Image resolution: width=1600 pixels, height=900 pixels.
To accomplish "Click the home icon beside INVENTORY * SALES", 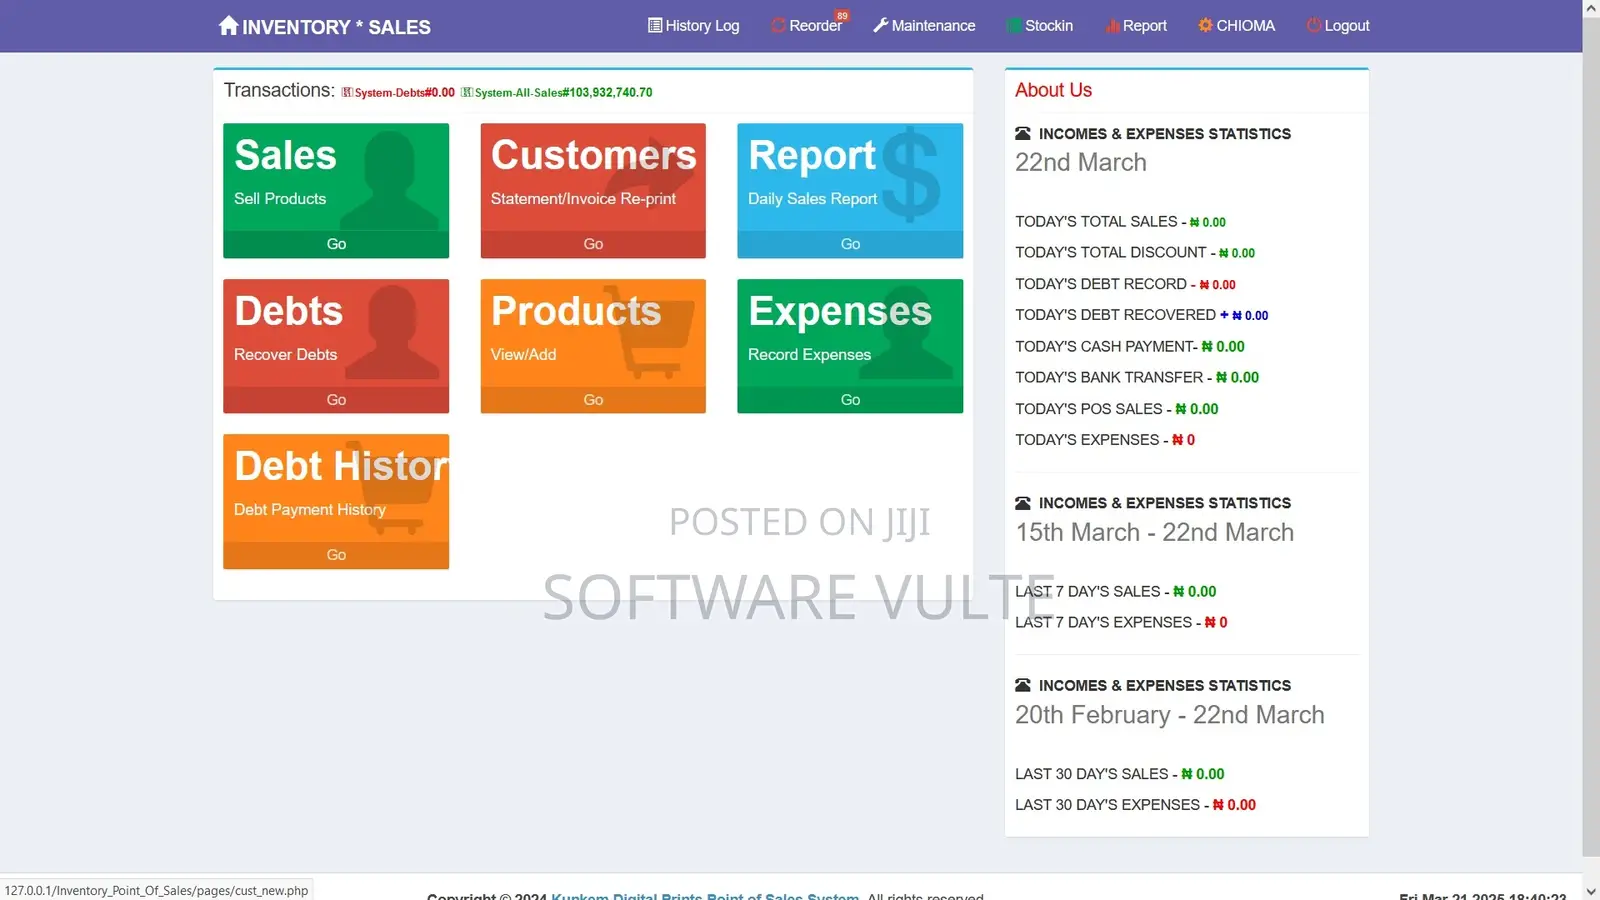I will tap(228, 25).
